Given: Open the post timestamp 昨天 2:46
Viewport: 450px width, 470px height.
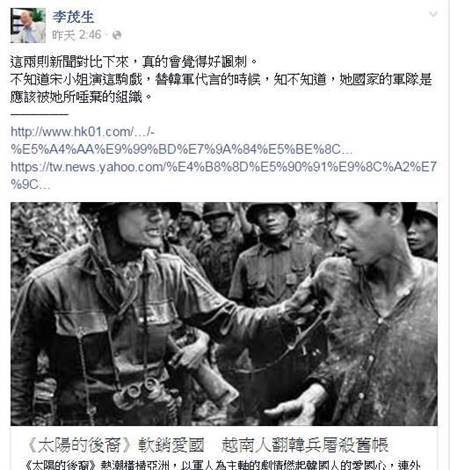Looking at the screenshot, I should click(77, 35).
